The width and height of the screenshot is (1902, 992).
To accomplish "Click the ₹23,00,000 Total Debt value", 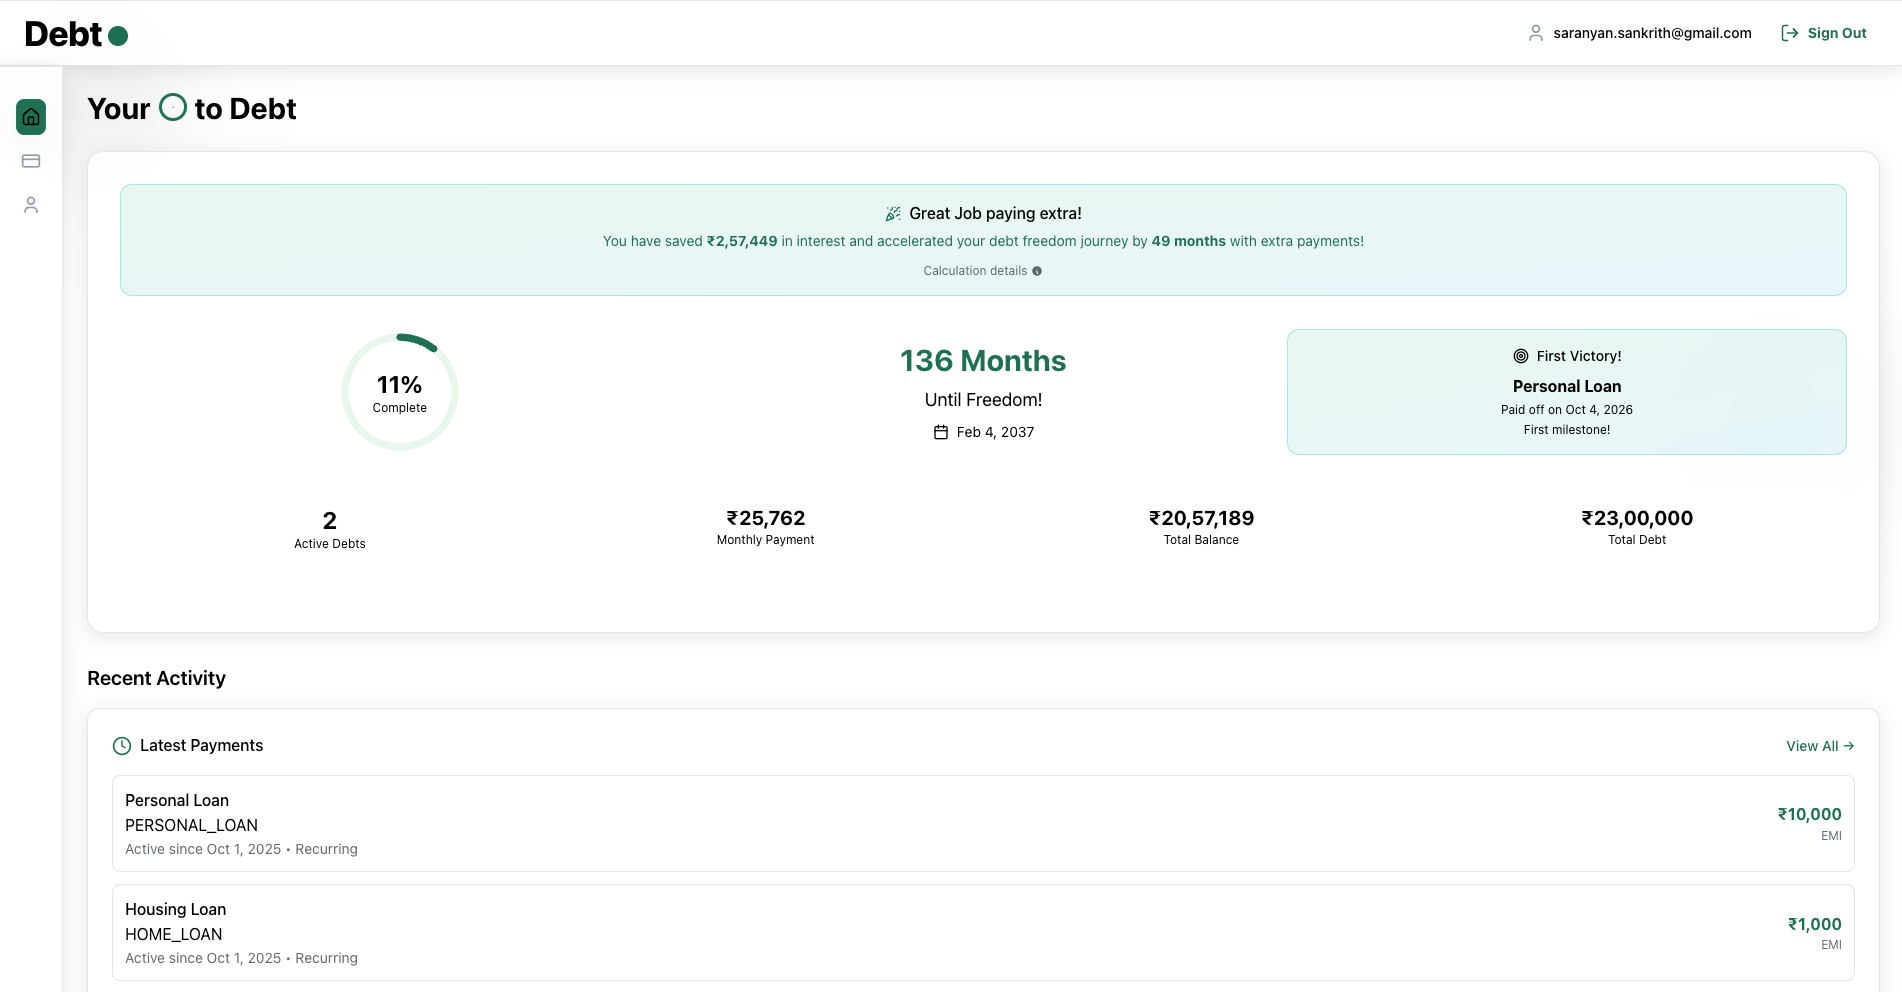I will coord(1637,518).
